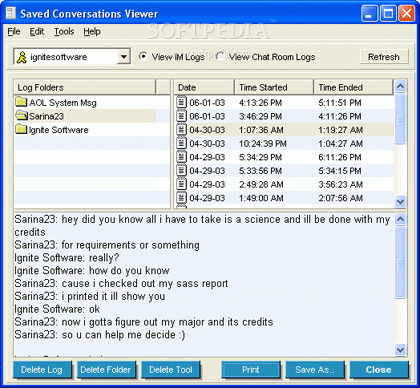
Task: Click the Delete Folder button
Action: click(106, 370)
